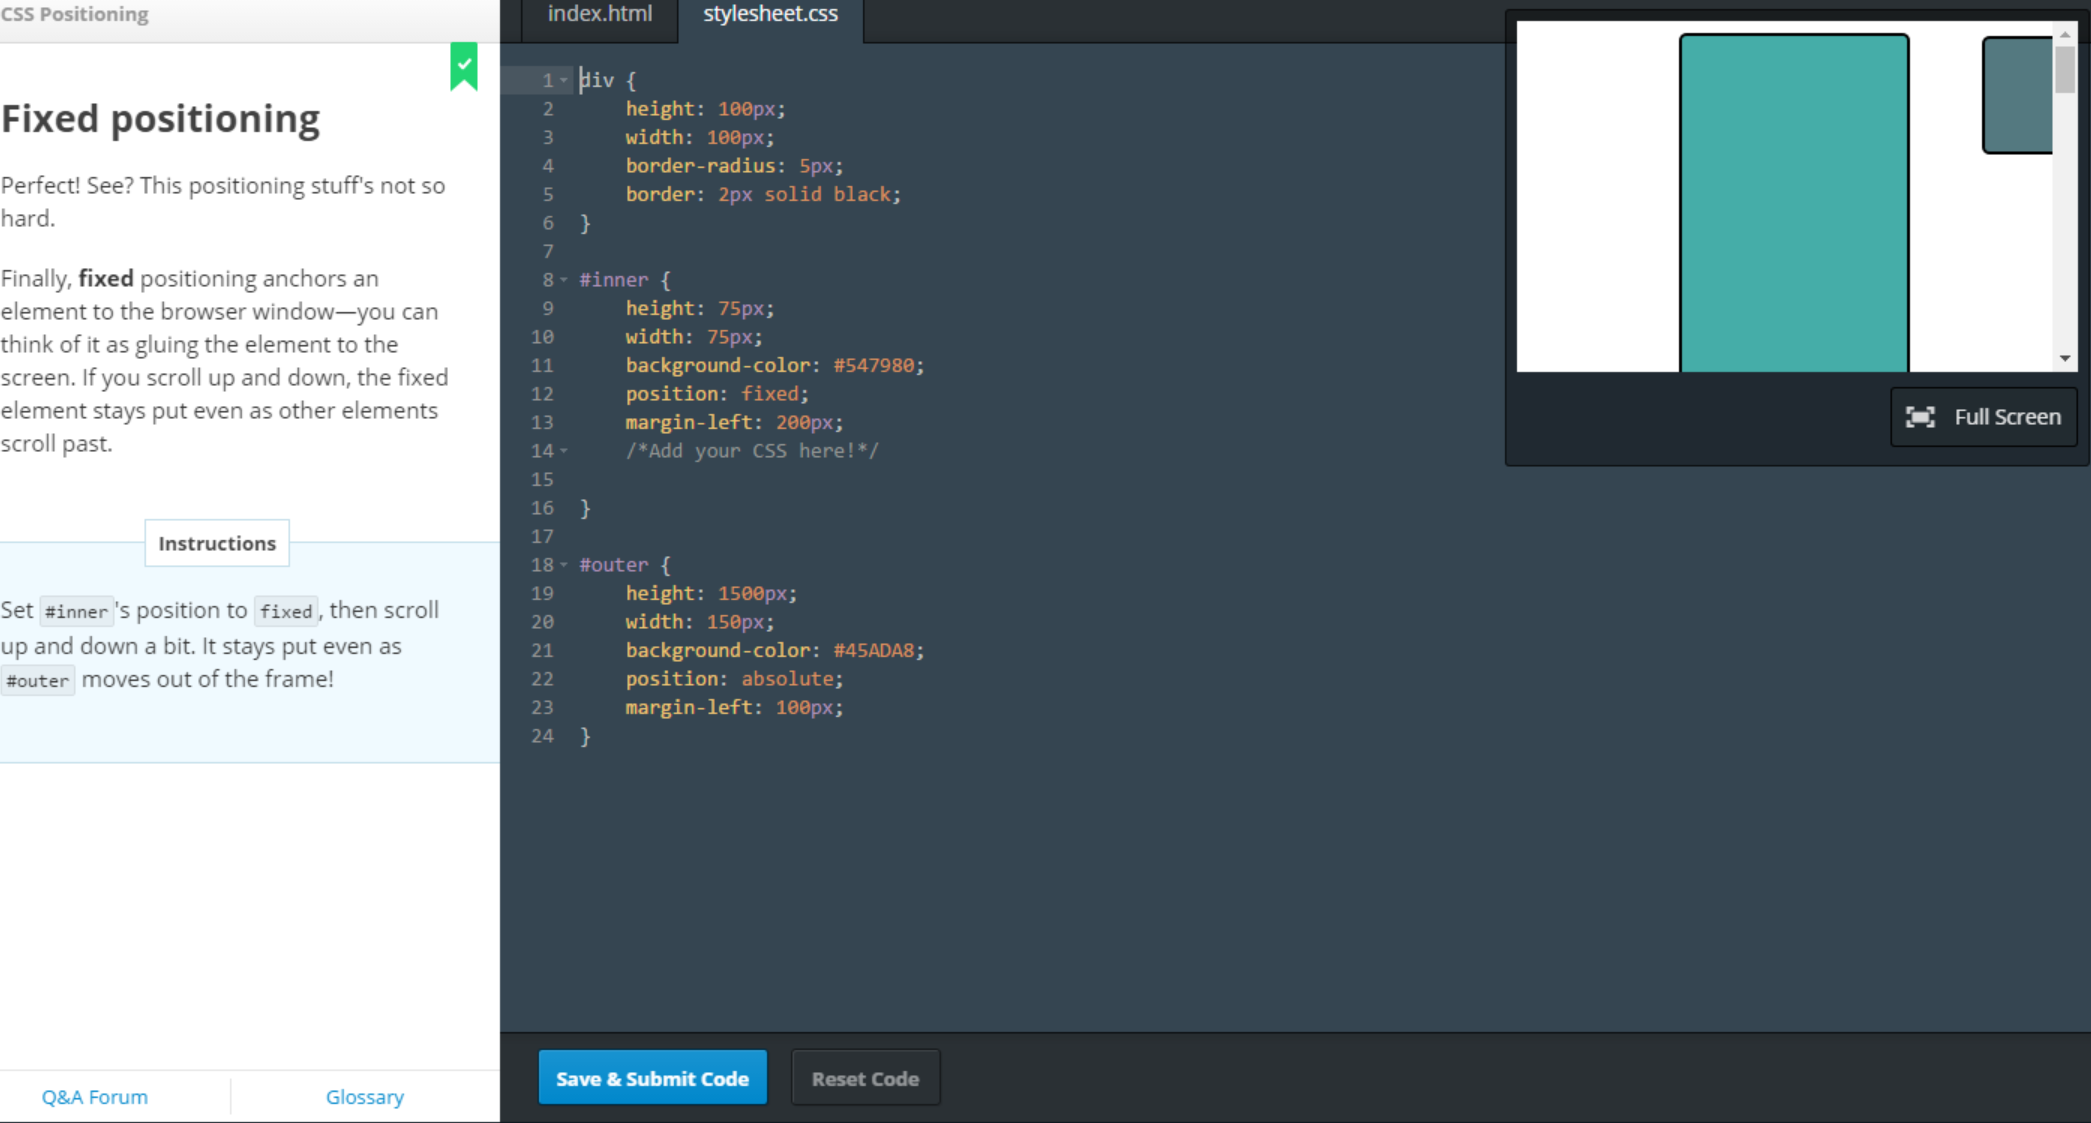Click the green checkmark bookmark icon
The image size is (2091, 1123).
tap(464, 65)
